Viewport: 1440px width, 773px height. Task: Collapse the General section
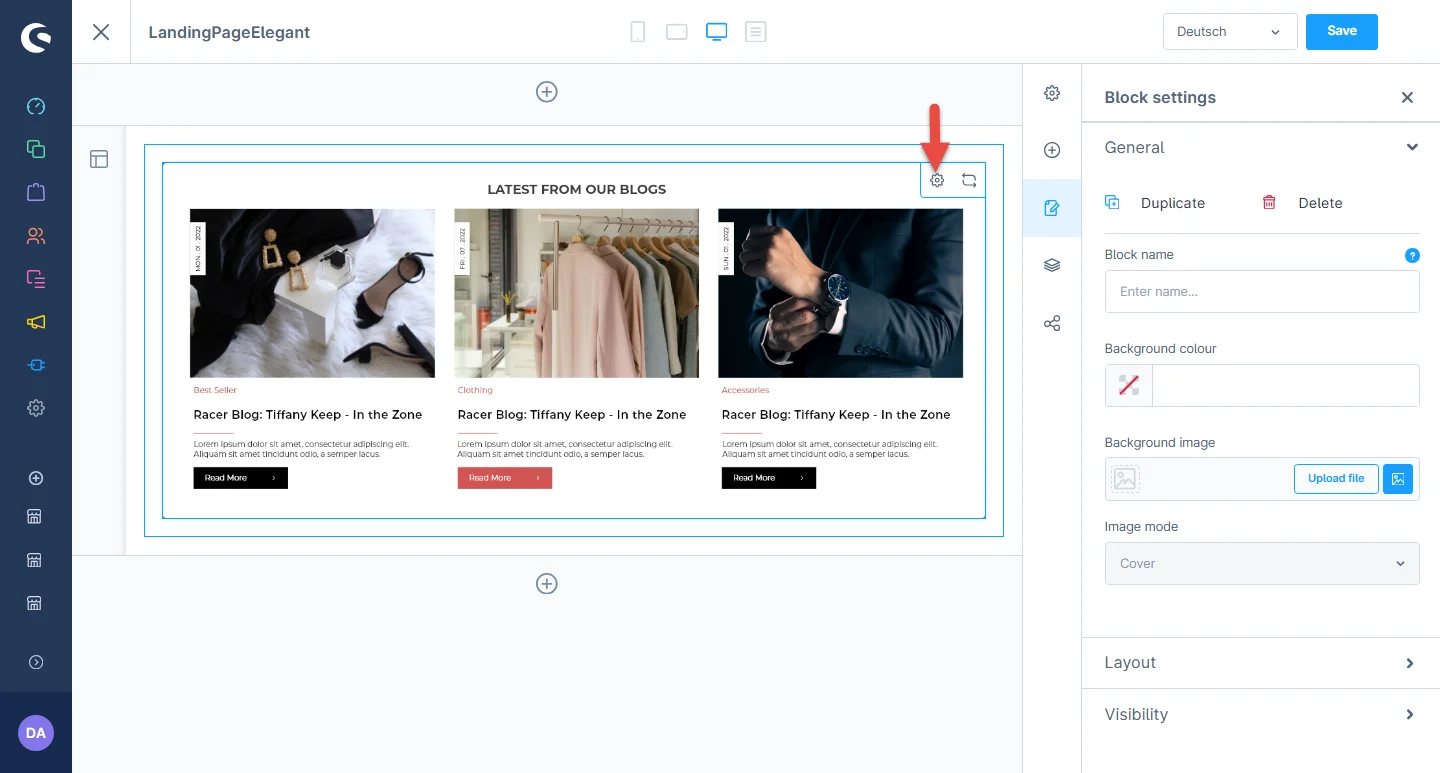[1411, 148]
